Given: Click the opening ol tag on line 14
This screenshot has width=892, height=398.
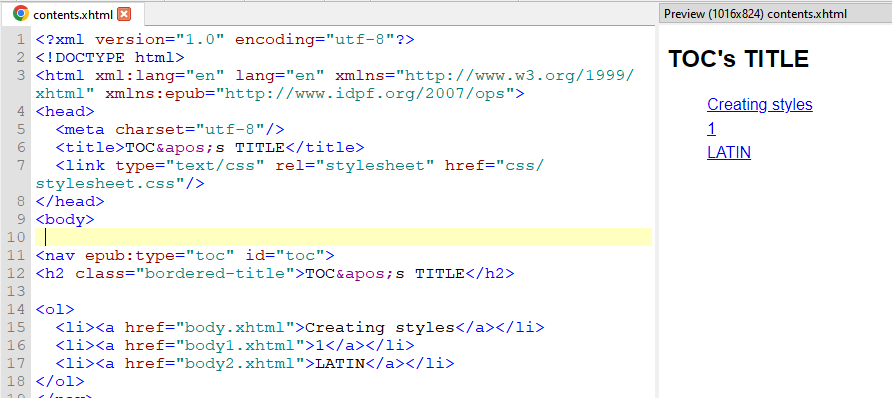Looking at the screenshot, I should [x=55, y=310].
